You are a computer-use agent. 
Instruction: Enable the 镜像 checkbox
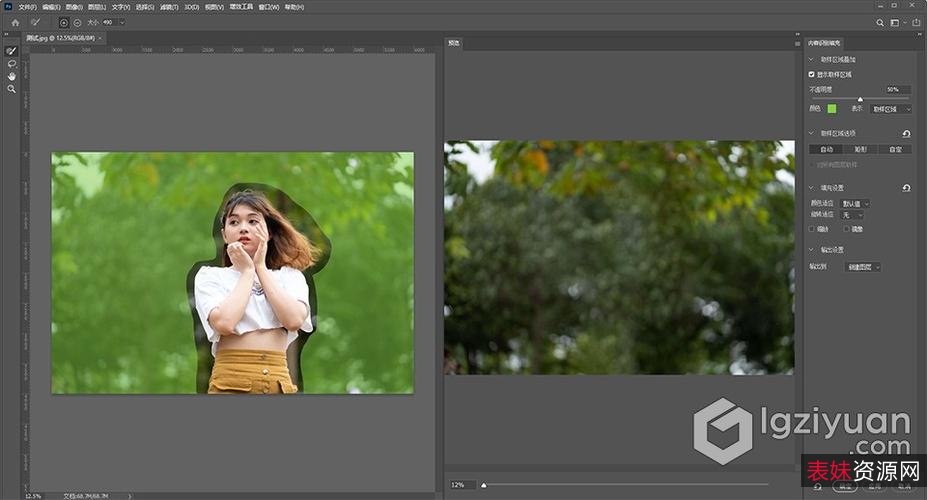tap(845, 229)
